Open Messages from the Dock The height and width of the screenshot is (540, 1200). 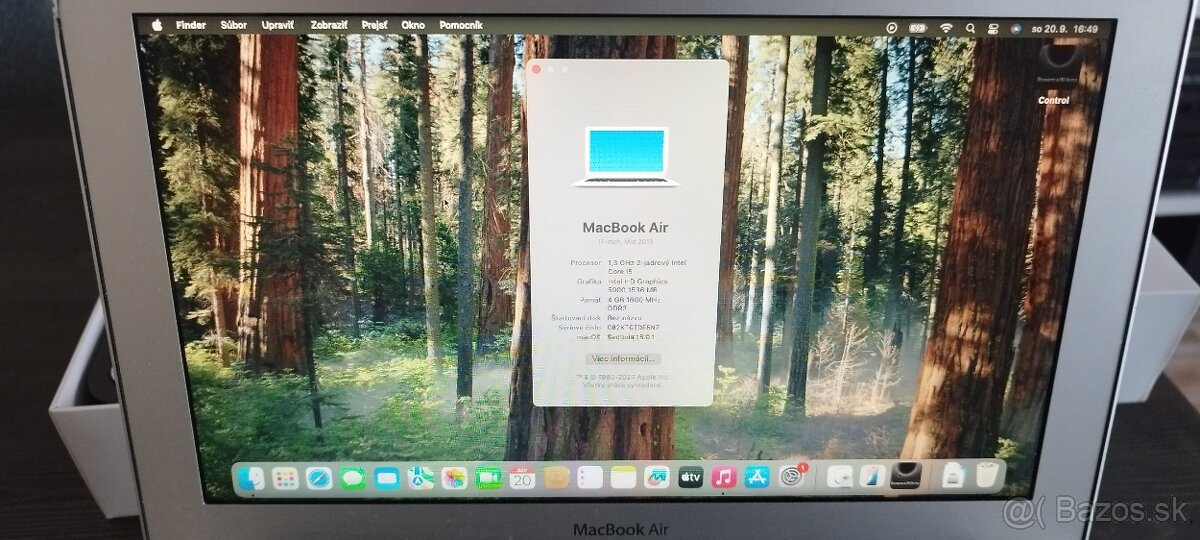(353, 478)
